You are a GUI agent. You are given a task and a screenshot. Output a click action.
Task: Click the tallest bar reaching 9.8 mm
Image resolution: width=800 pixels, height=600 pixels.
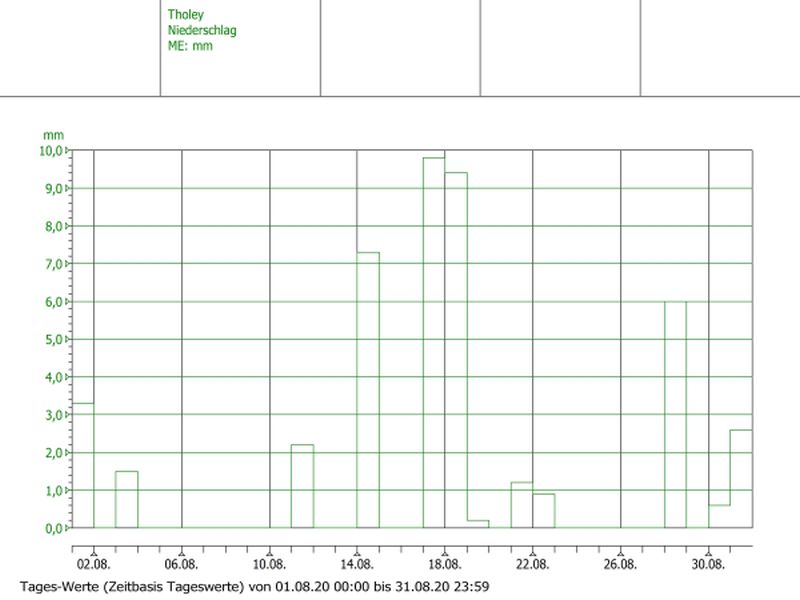(x=433, y=342)
